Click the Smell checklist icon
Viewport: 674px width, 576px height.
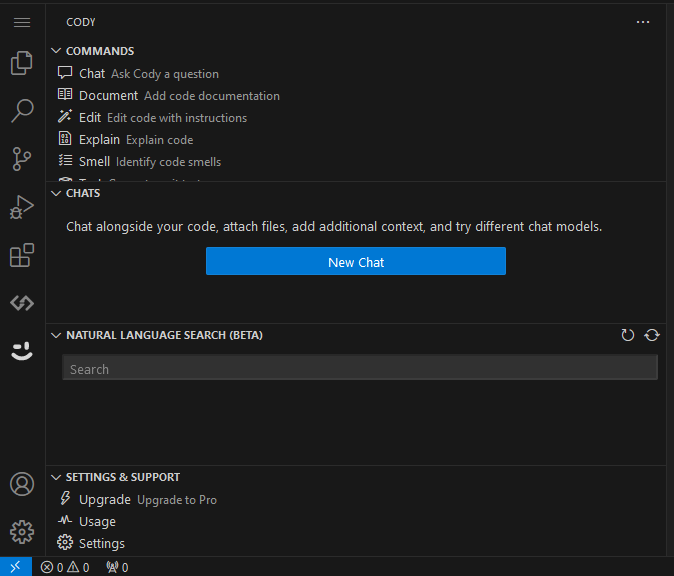coord(65,160)
